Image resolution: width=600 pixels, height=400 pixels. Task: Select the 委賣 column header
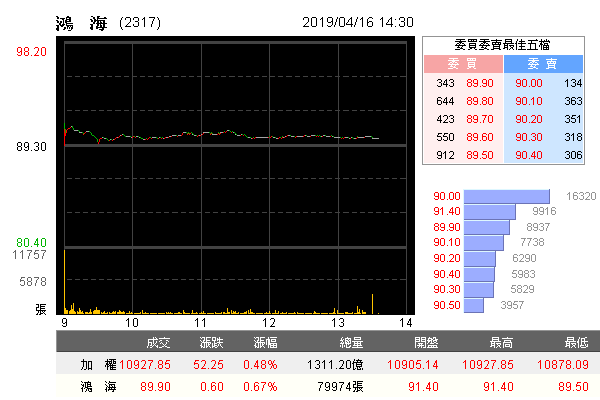tap(543, 64)
